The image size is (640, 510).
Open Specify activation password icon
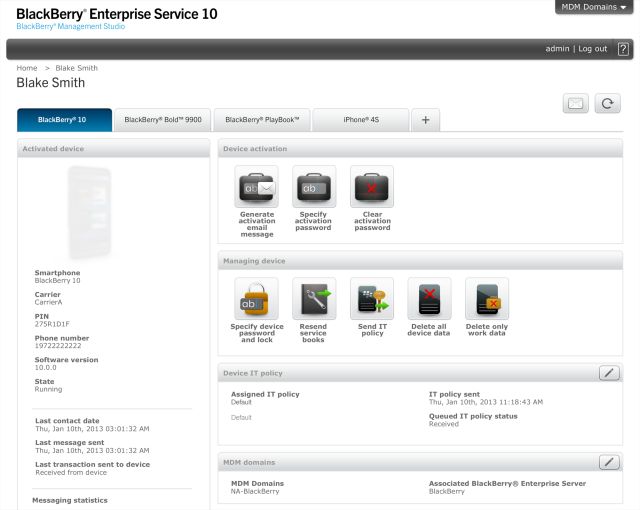pyautogui.click(x=314, y=187)
